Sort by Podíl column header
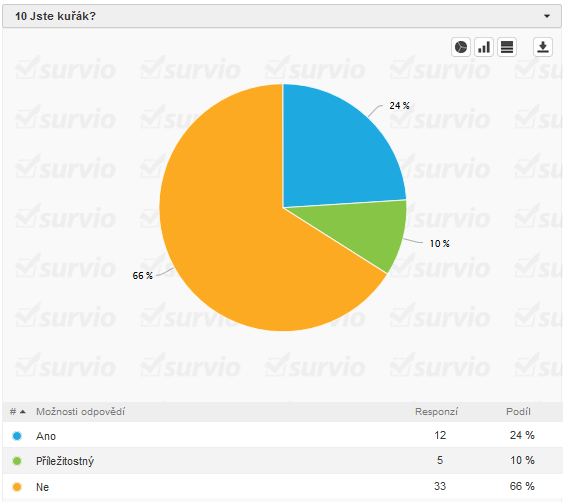 (518, 412)
